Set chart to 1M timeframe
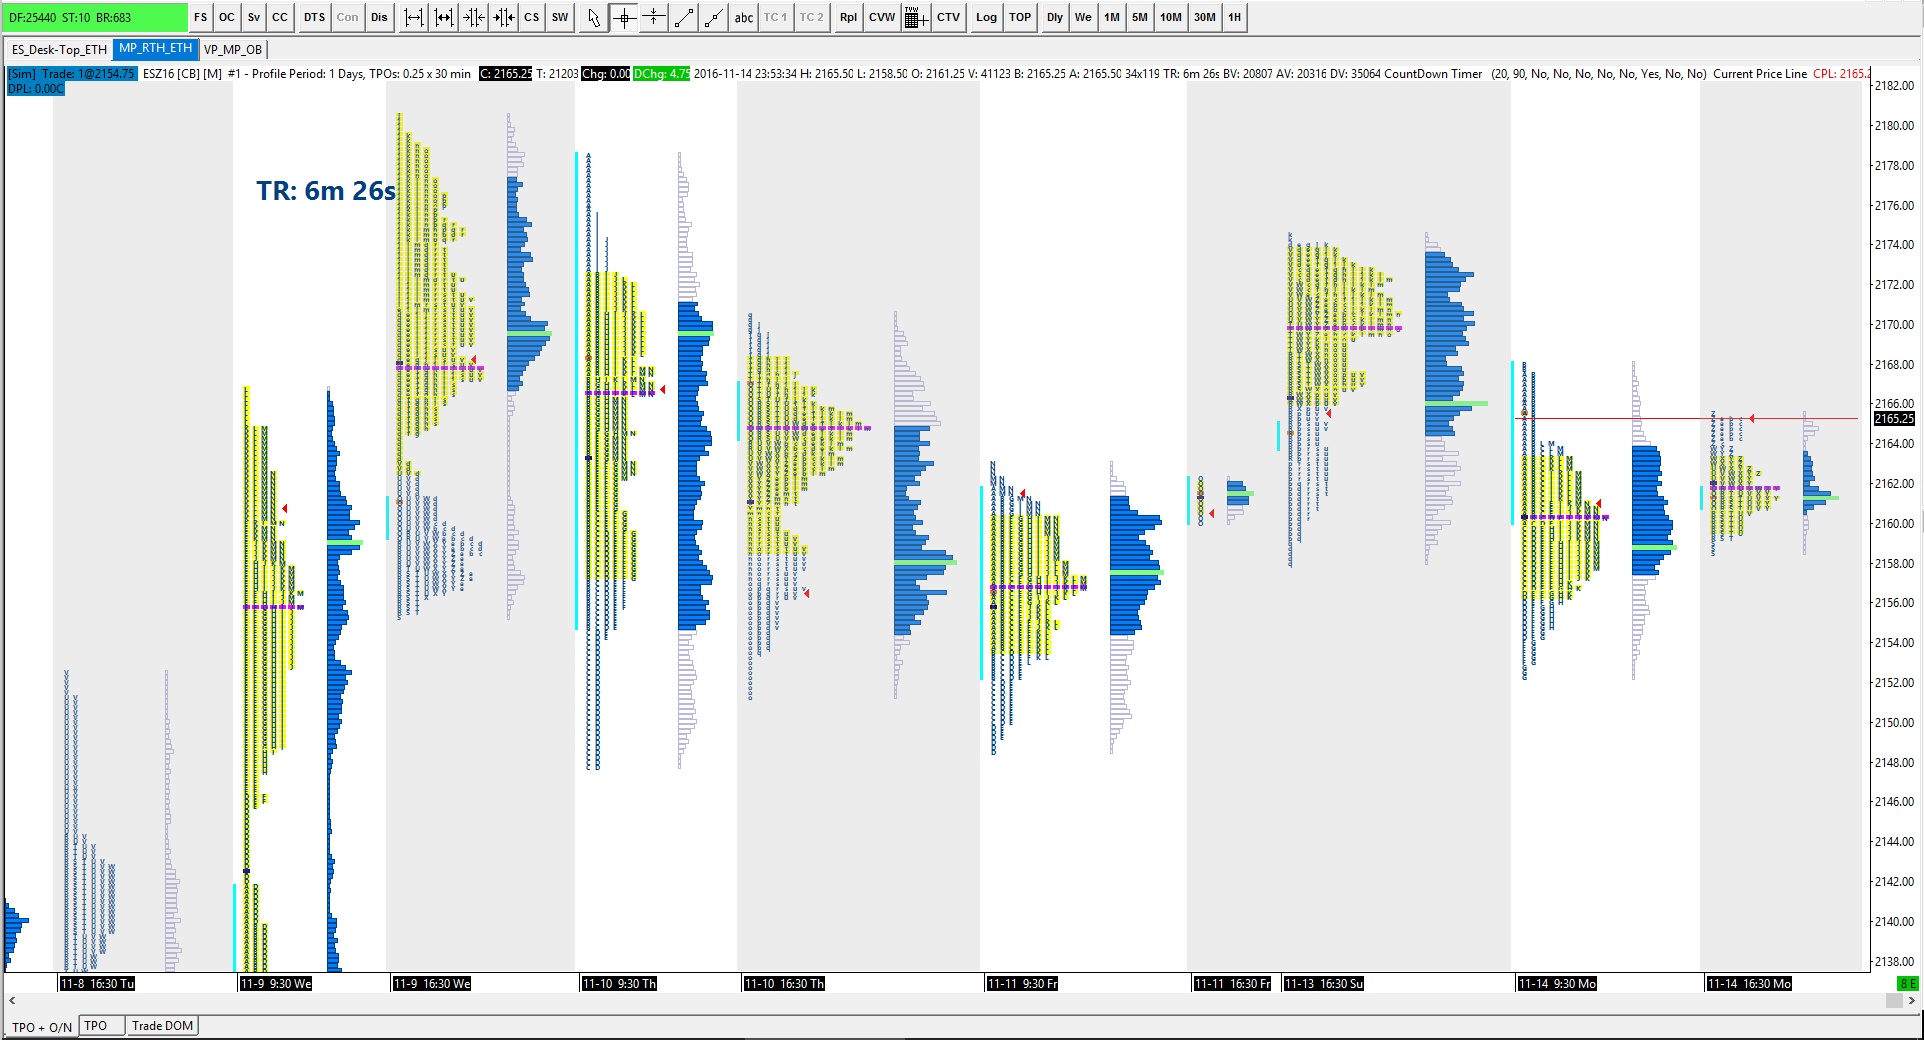The image size is (1924, 1040). coord(1112,18)
